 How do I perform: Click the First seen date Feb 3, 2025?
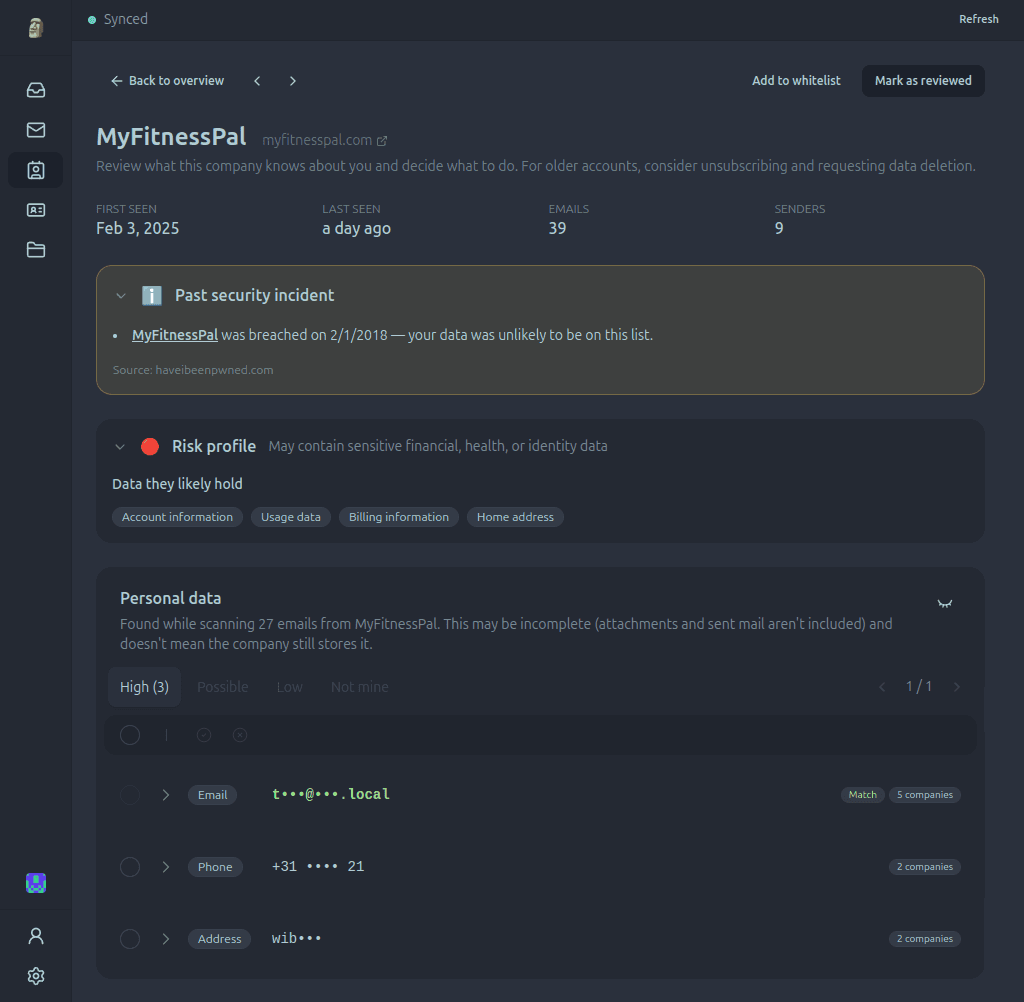[138, 229]
